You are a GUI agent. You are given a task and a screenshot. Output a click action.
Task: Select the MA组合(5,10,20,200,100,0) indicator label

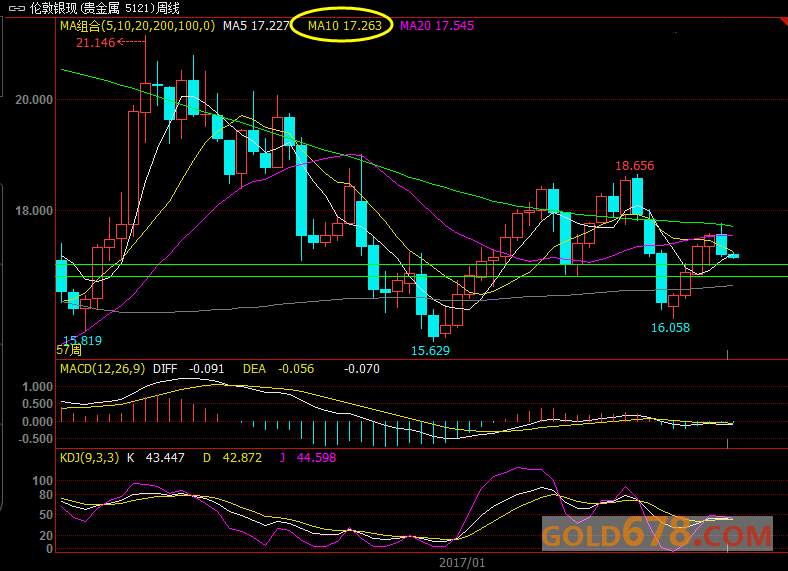click(137, 26)
